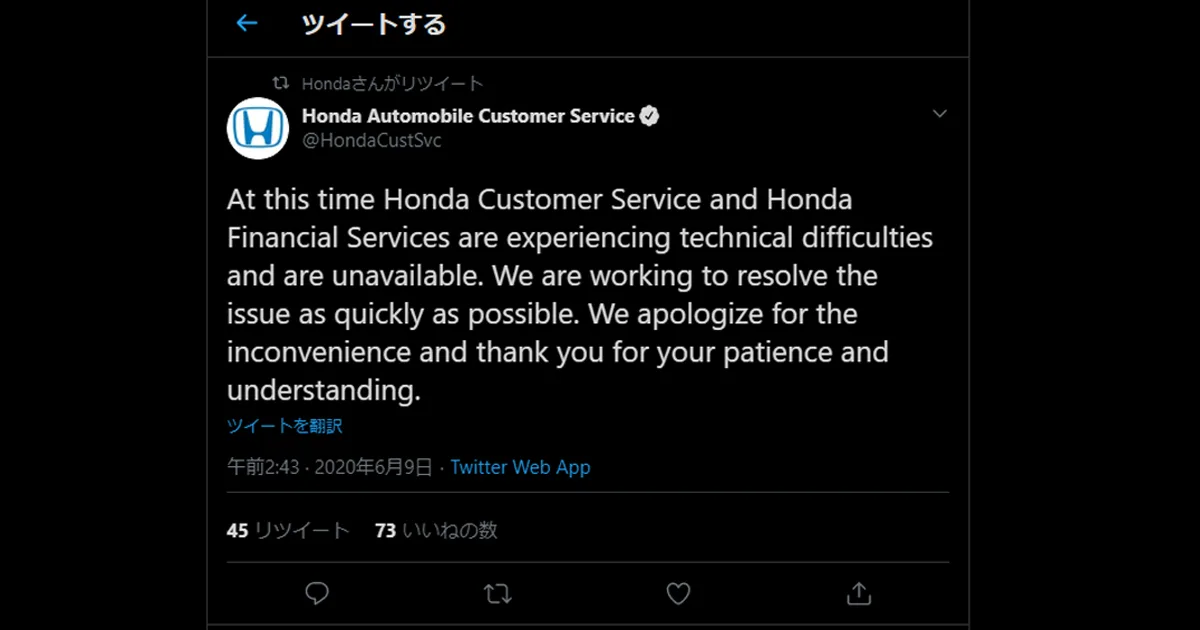This screenshot has width=1200, height=630.
Task: Like the tweet using the heart icon
Action: pyautogui.click(x=677, y=593)
